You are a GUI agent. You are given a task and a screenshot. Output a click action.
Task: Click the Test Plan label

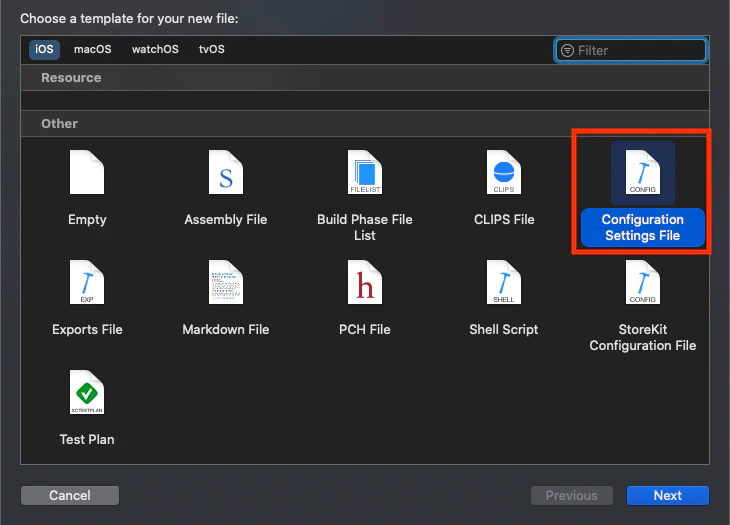click(87, 439)
